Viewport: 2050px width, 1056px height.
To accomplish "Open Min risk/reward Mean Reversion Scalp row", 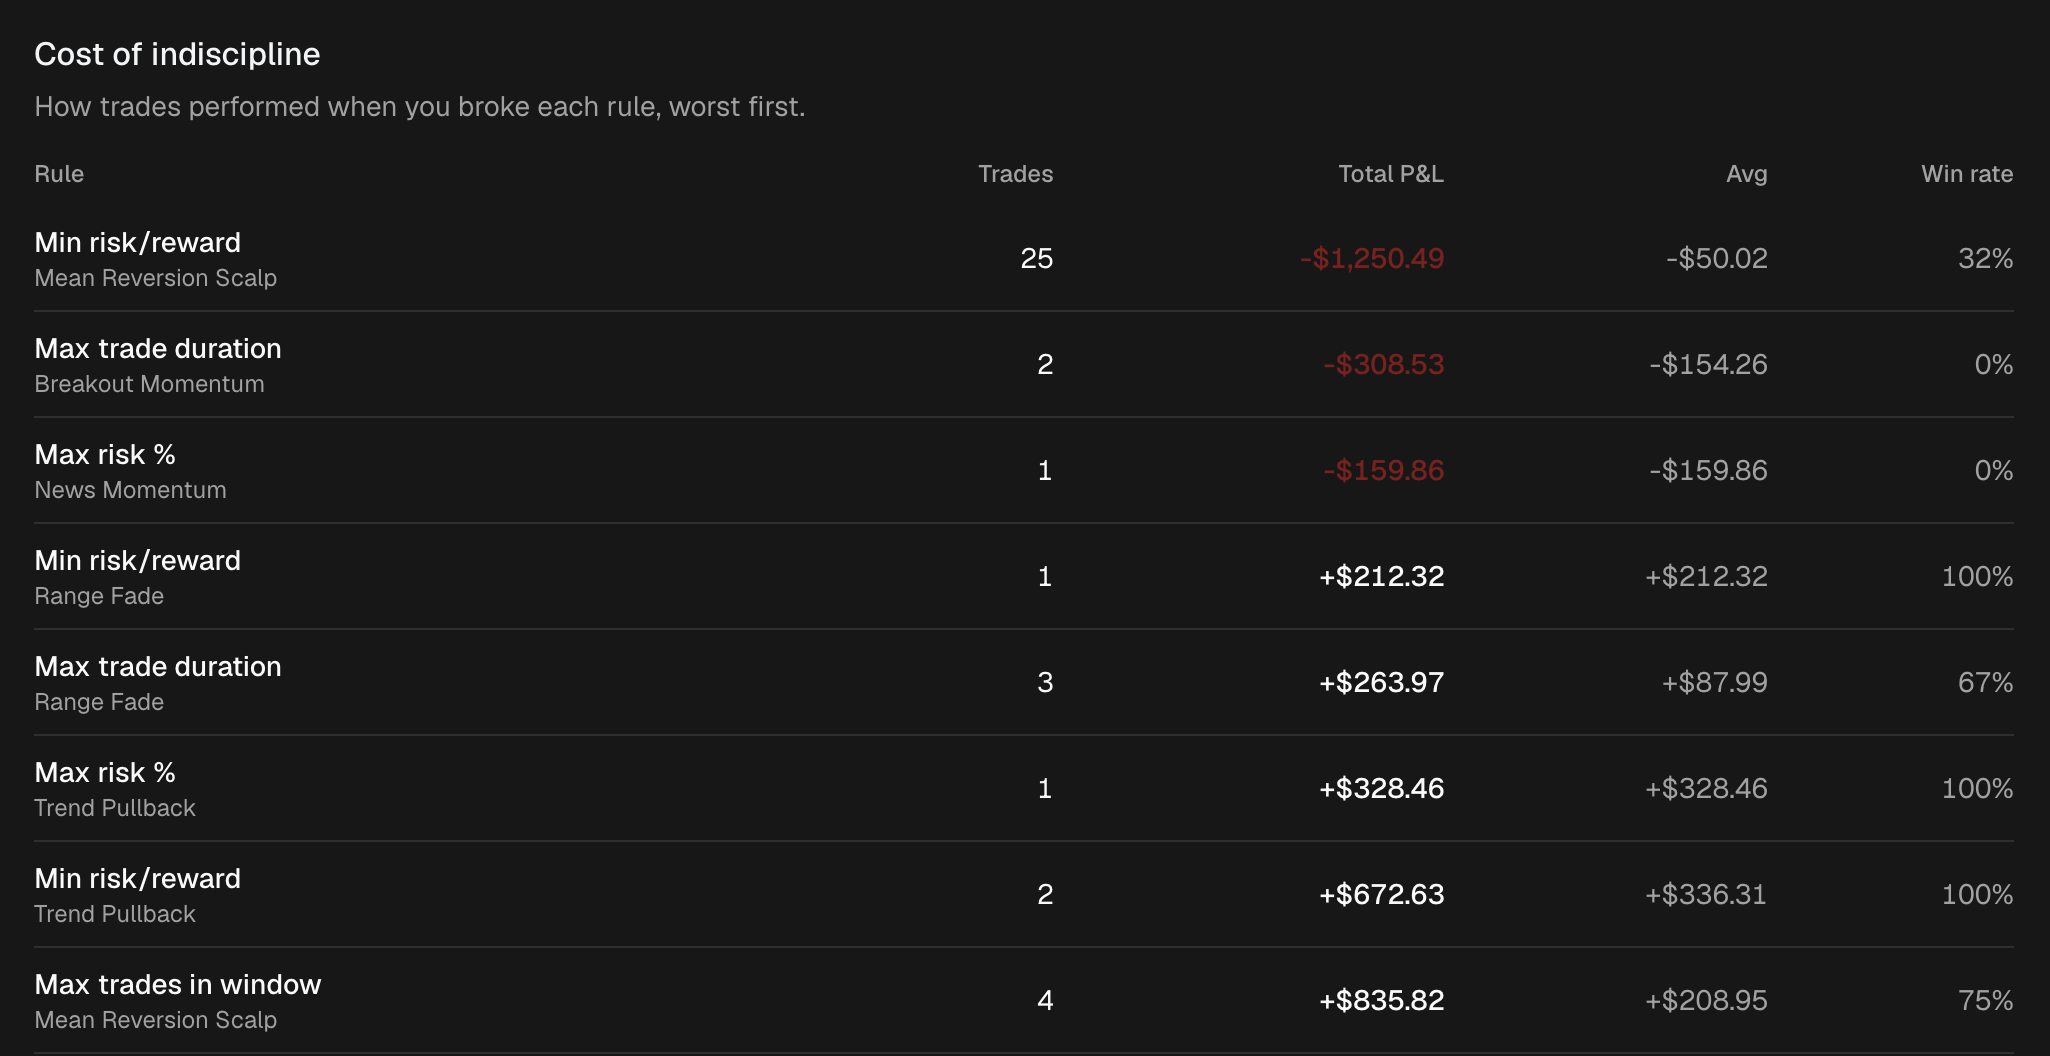I will 1024,258.
